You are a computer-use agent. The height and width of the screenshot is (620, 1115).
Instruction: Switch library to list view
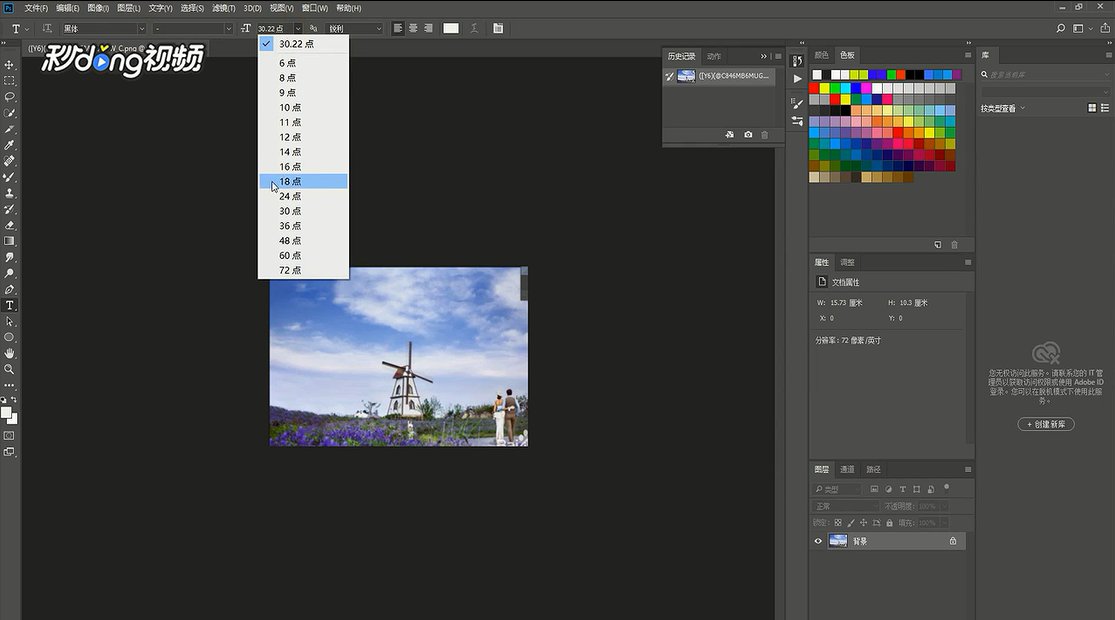tap(1104, 108)
